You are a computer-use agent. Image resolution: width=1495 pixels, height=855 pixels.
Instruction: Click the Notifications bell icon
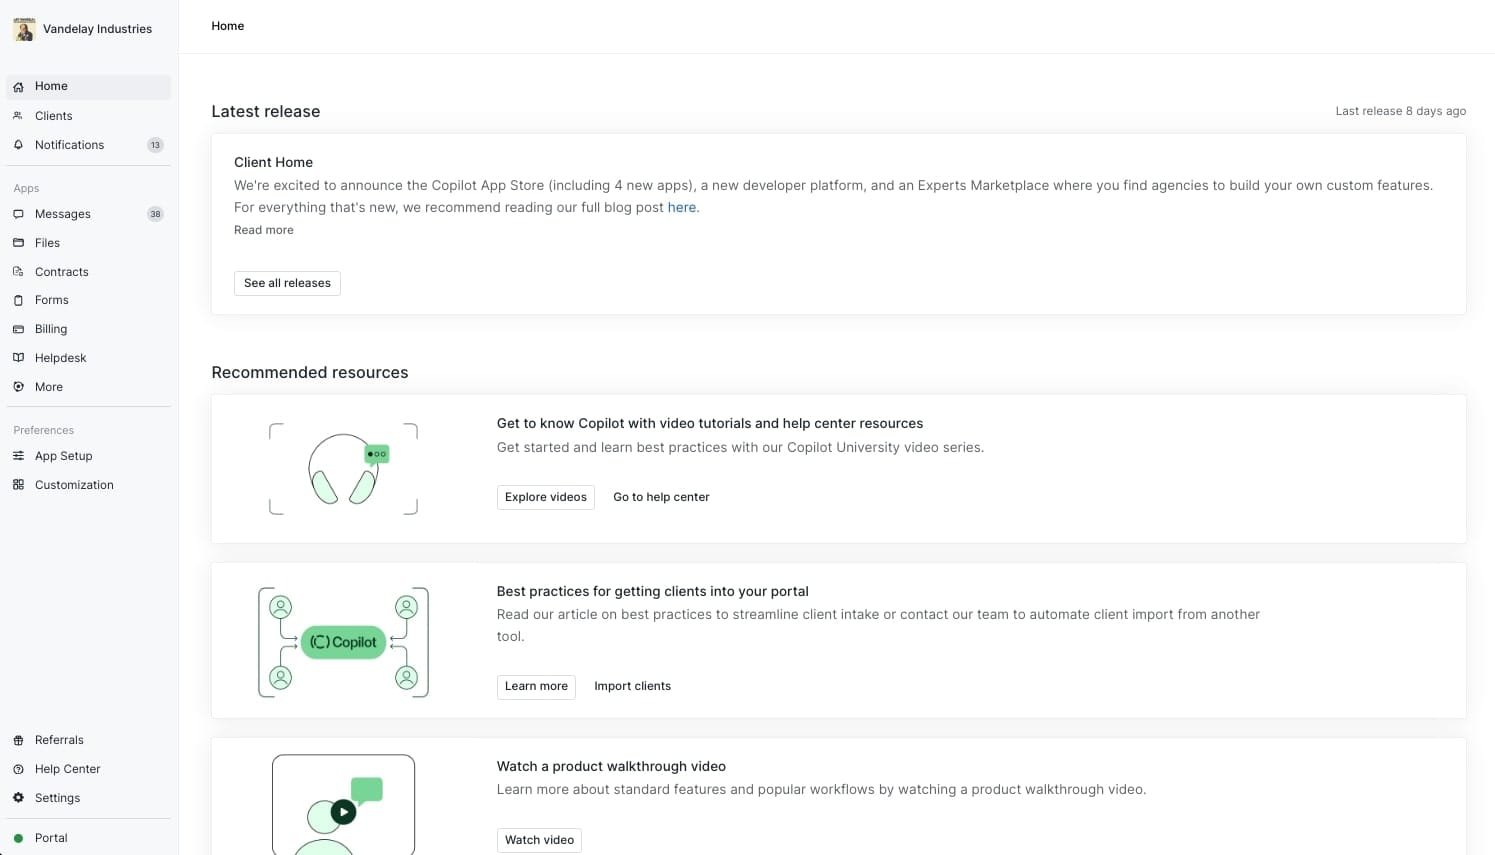coord(18,145)
